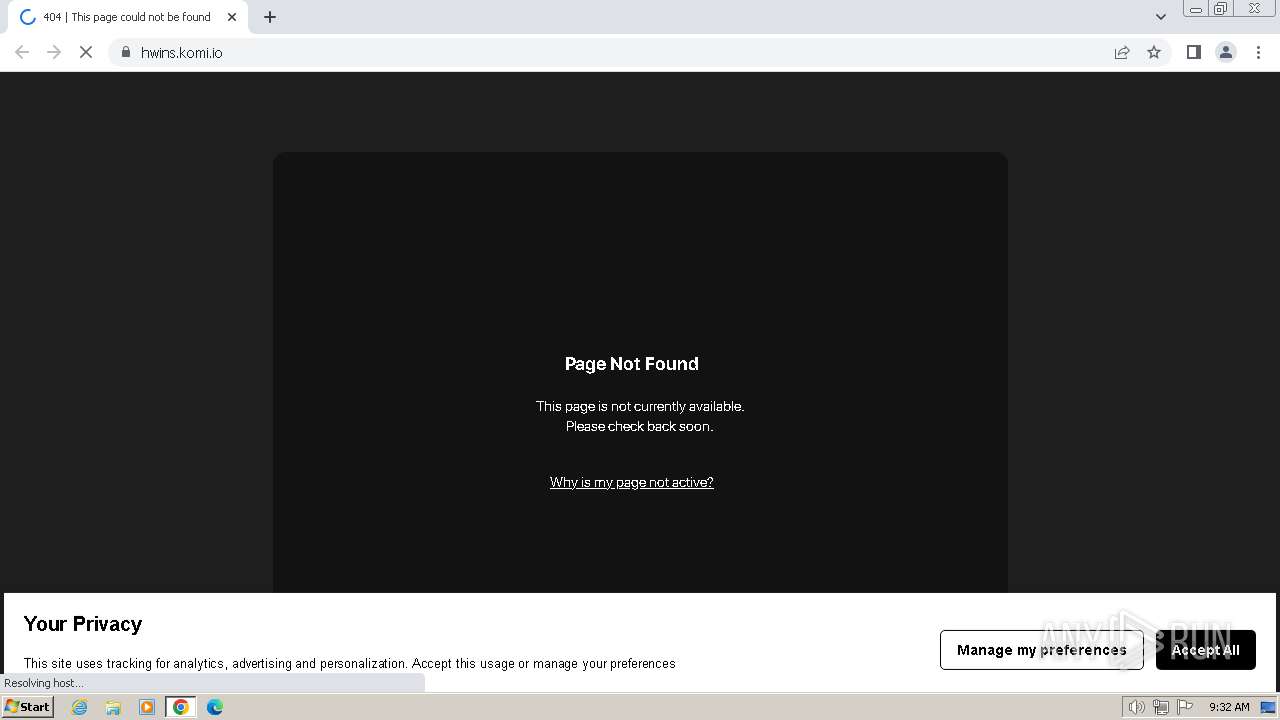This screenshot has width=1280, height=720.
Task: Open the Chrome profile avatar
Action: pos(1226,52)
